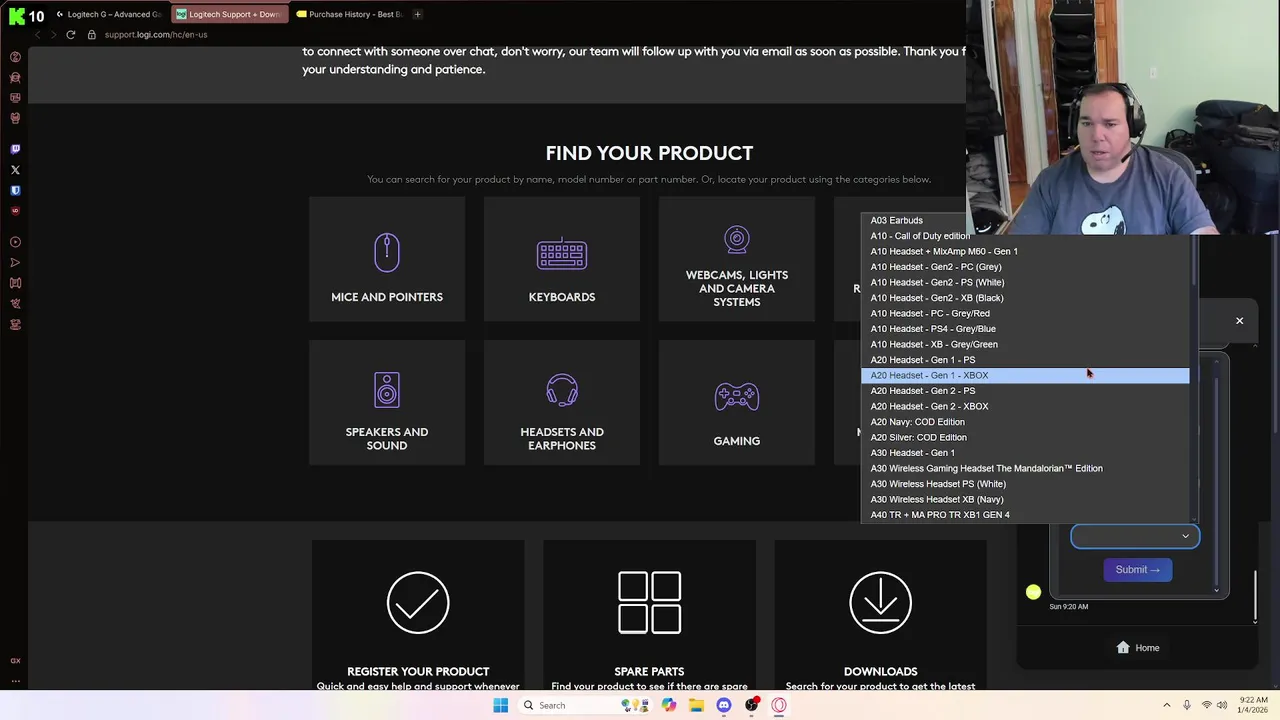Open a new tab with plus button
Viewport: 1280px width, 720px height.
coord(417,14)
